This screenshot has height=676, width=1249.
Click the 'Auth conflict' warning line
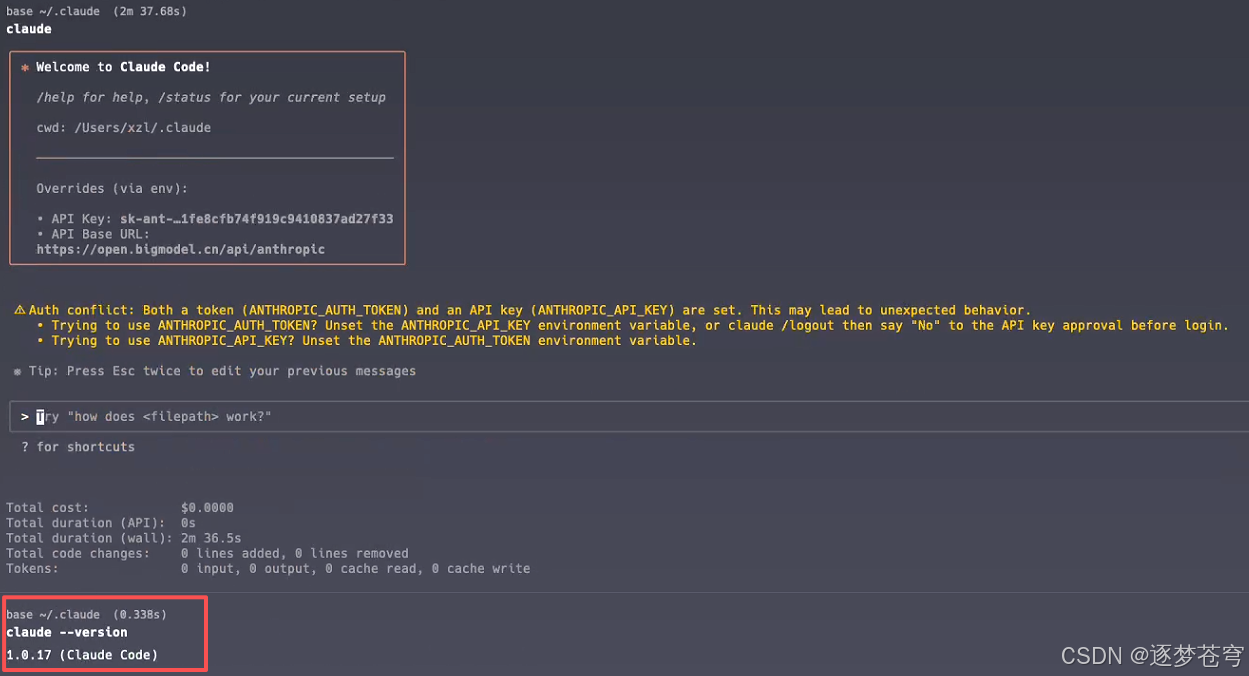[x=529, y=310]
